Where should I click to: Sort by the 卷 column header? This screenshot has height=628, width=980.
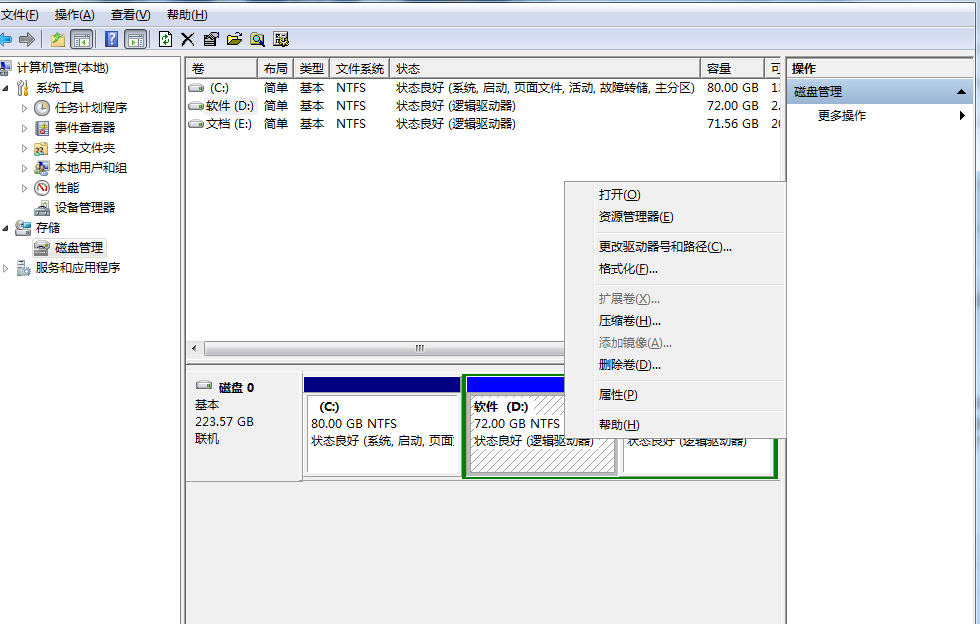click(222, 69)
